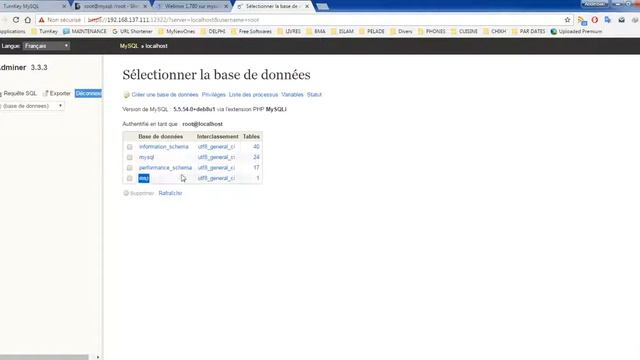Click the Supprimer button below the table
Image resolution: width=640 pixels, height=360 pixels.
139,193
